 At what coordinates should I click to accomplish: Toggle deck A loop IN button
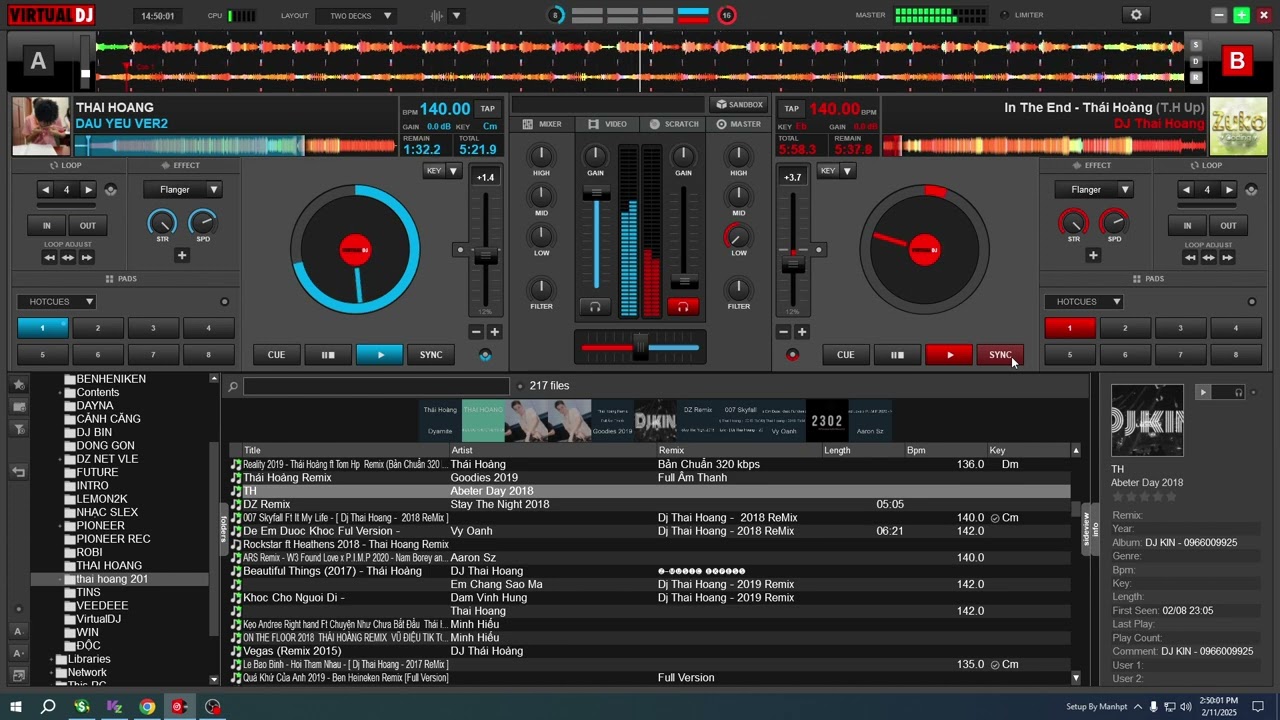(46, 226)
